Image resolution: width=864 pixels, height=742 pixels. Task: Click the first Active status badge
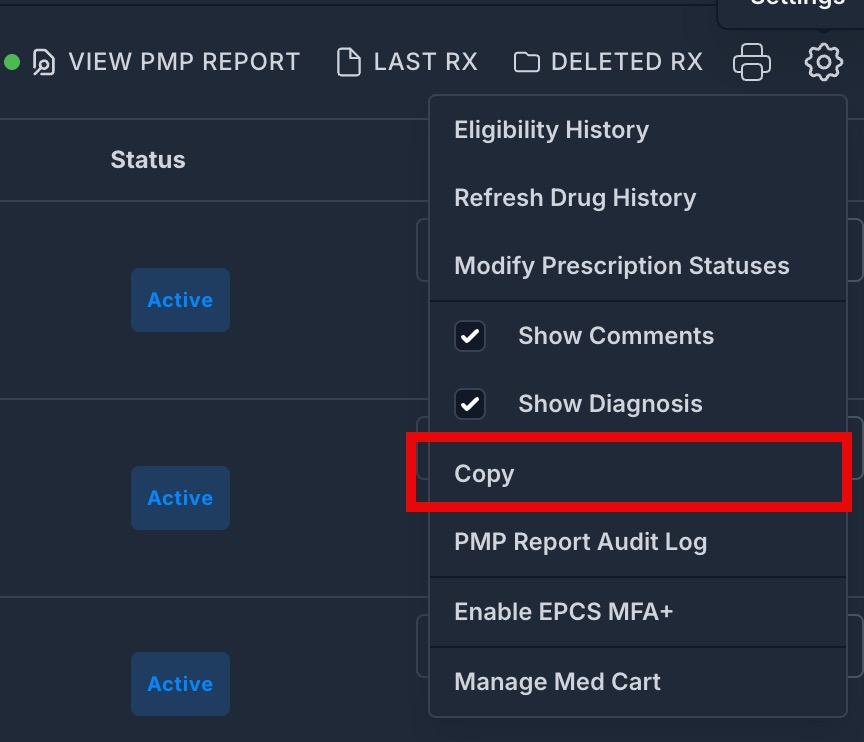[180, 300]
